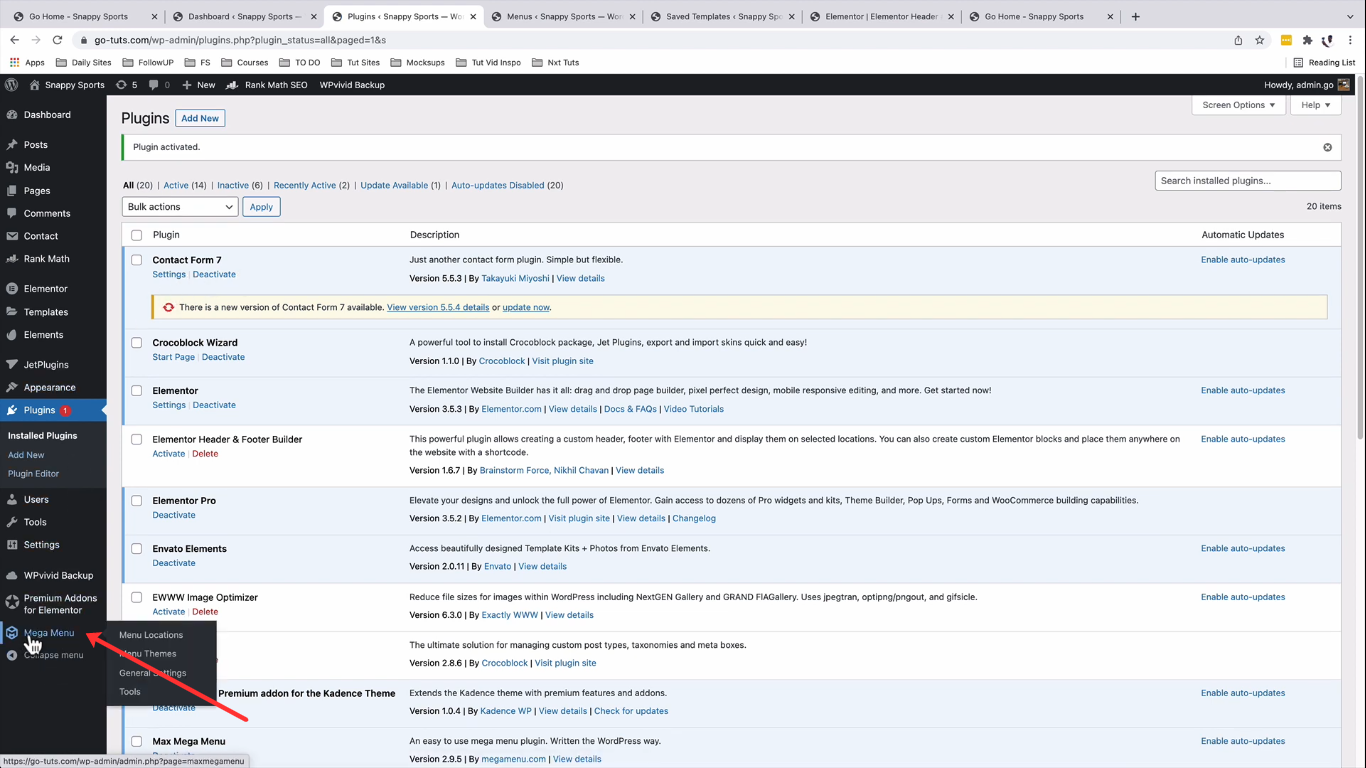
Task: Expand the Help panel
Action: pos(1316,105)
